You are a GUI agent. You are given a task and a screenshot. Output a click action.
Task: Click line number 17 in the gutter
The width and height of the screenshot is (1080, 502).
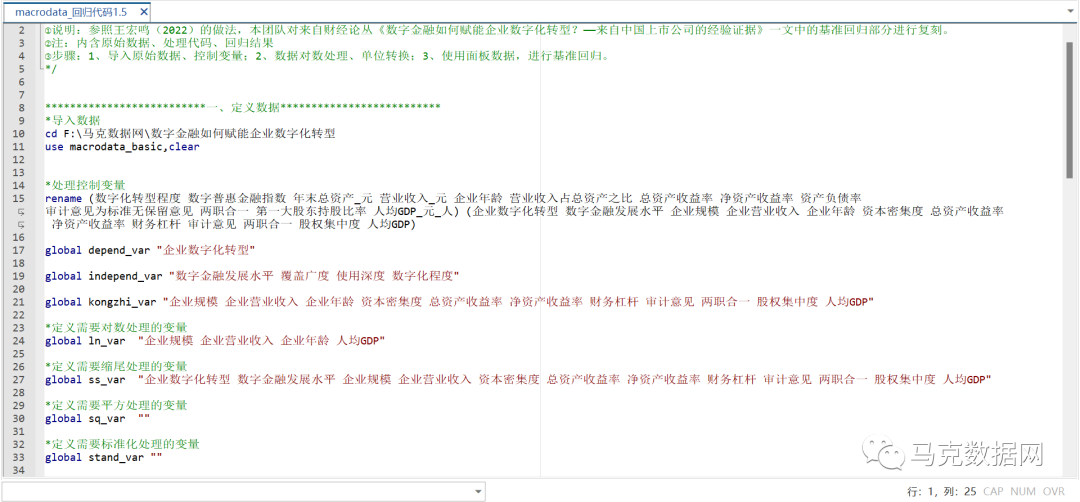(19, 250)
